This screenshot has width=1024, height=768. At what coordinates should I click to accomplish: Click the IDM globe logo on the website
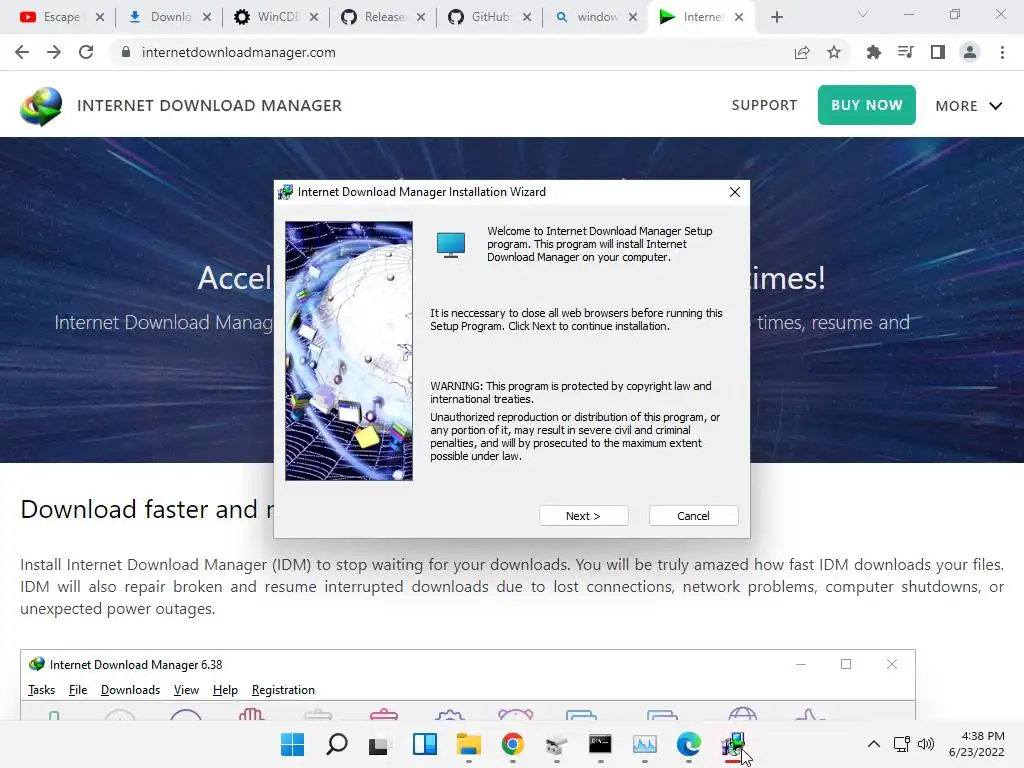point(41,106)
